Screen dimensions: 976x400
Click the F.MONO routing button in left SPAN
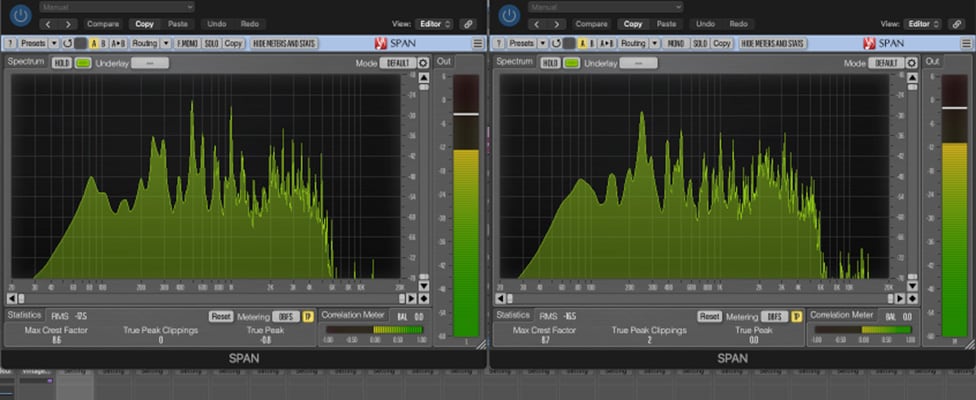point(187,44)
